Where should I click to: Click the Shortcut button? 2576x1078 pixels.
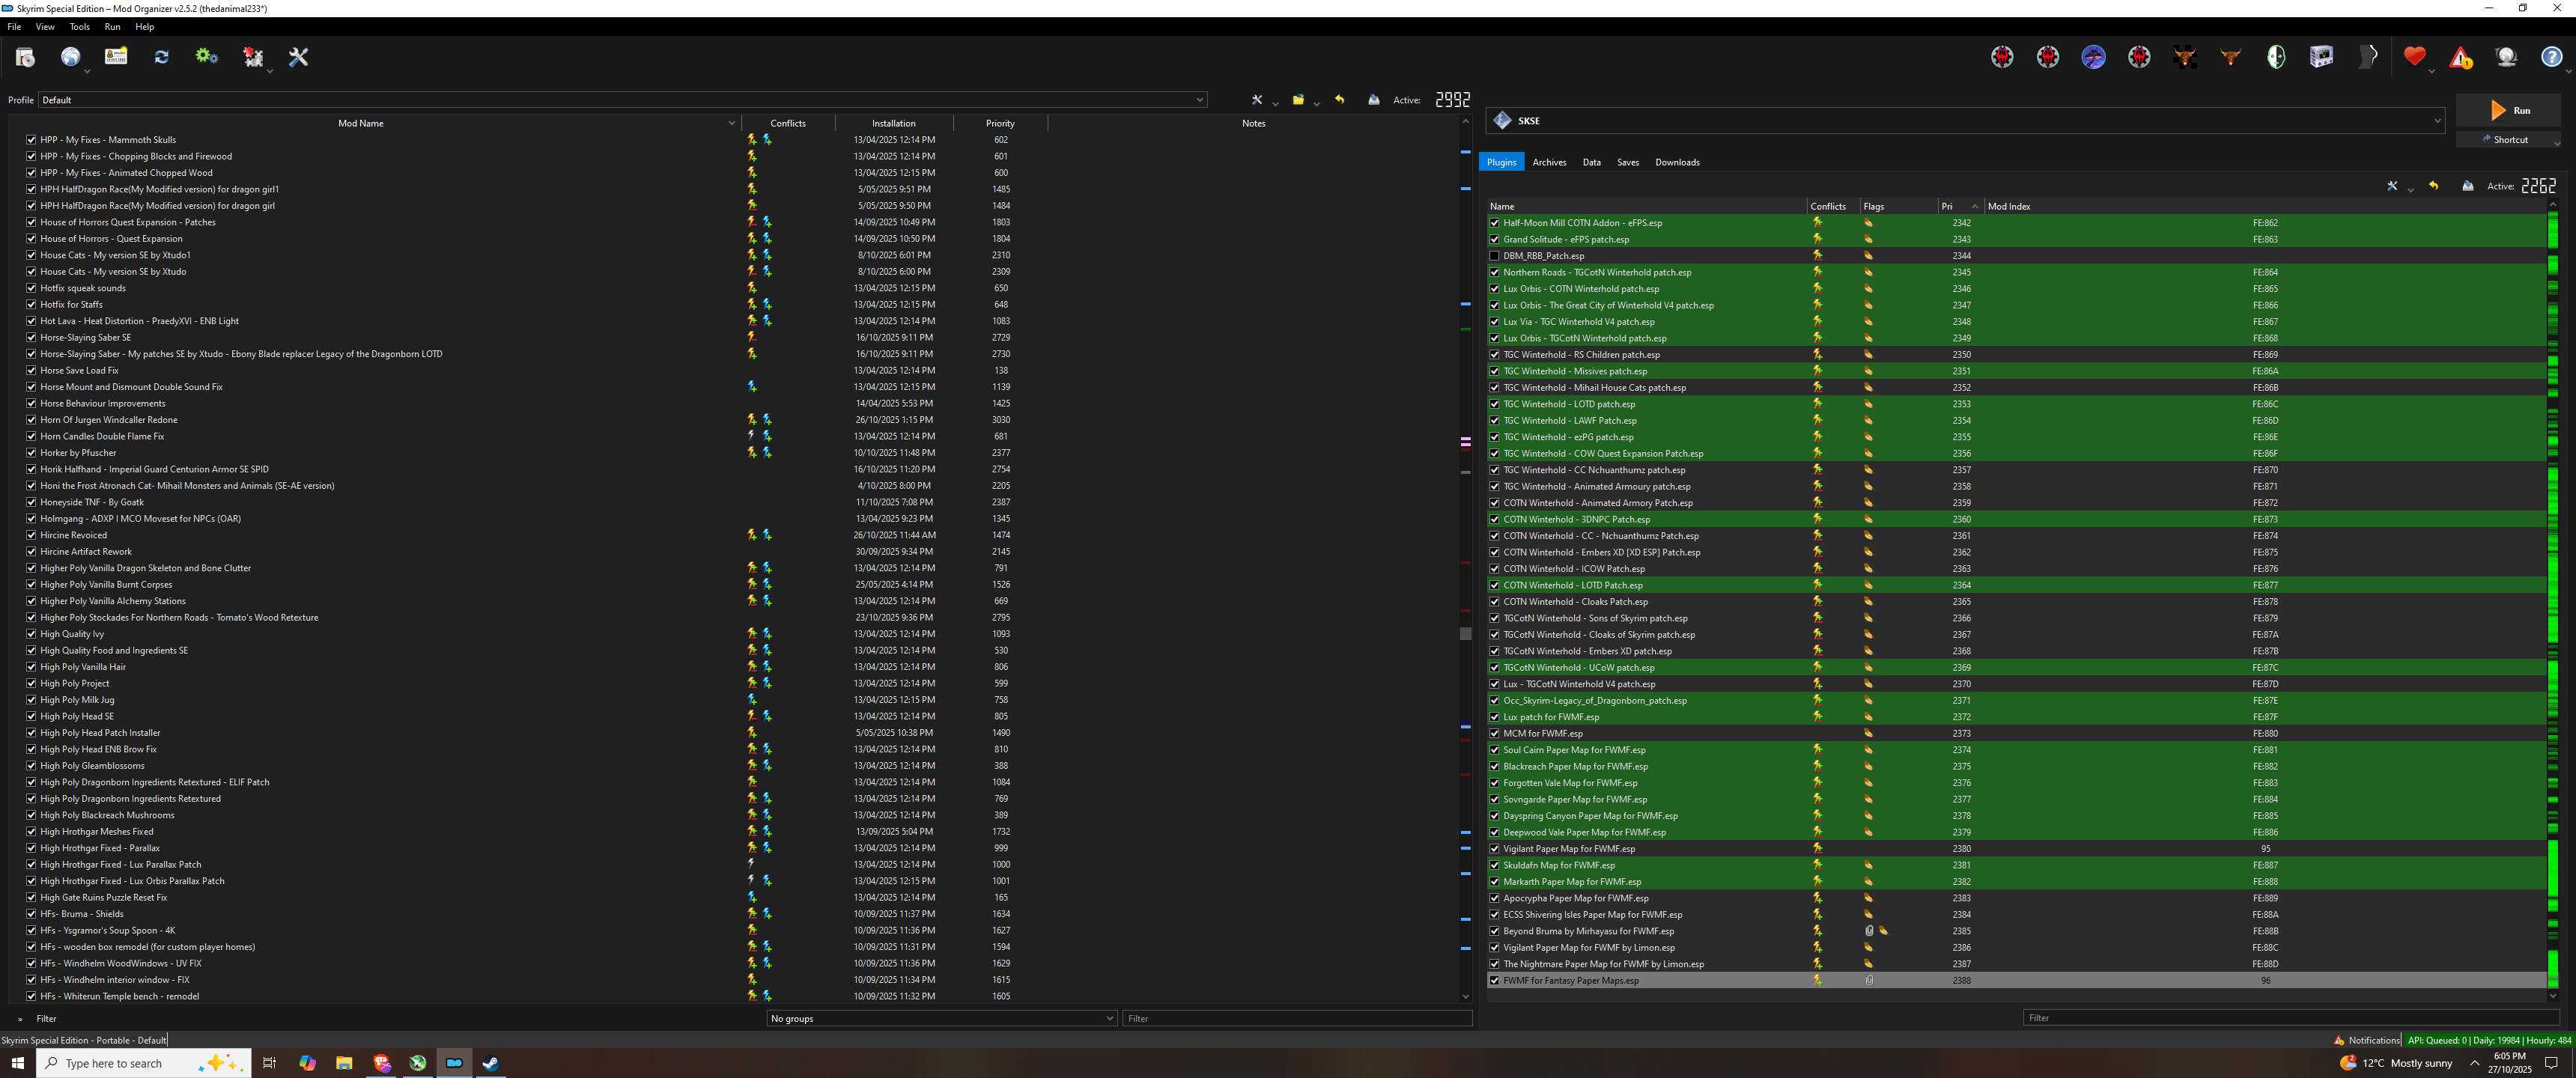pos(2507,140)
